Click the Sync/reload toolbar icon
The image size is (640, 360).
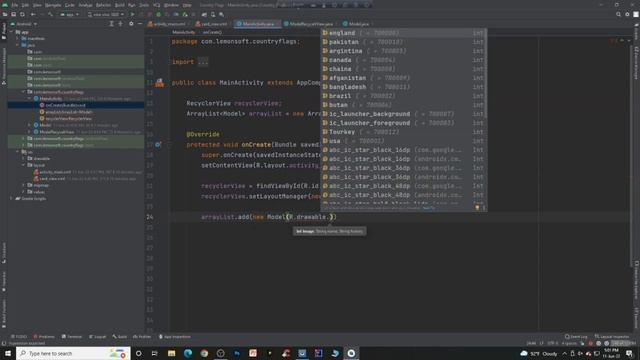[22, 14]
